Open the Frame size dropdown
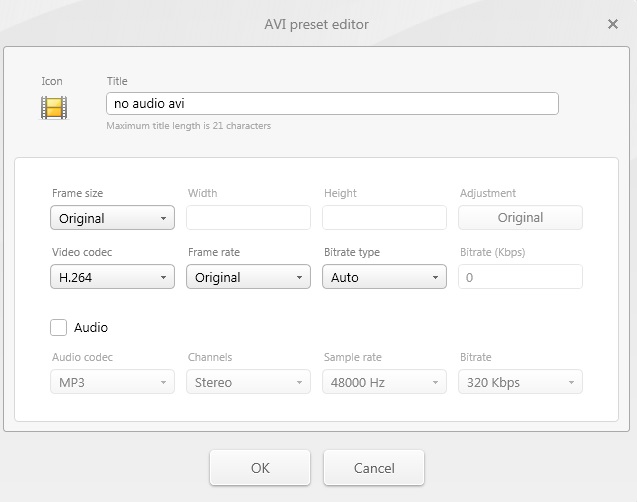This screenshot has height=502, width=637. tap(112, 218)
